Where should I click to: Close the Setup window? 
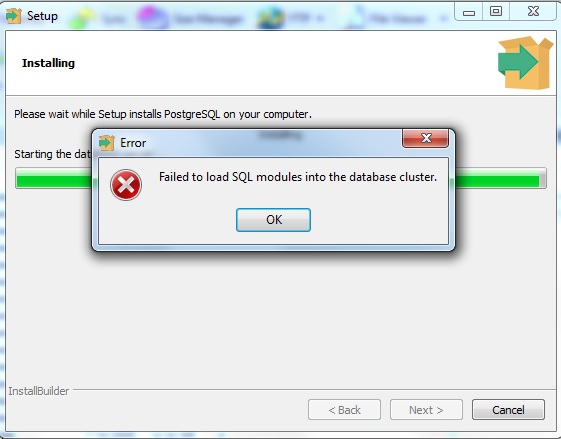click(533, 11)
